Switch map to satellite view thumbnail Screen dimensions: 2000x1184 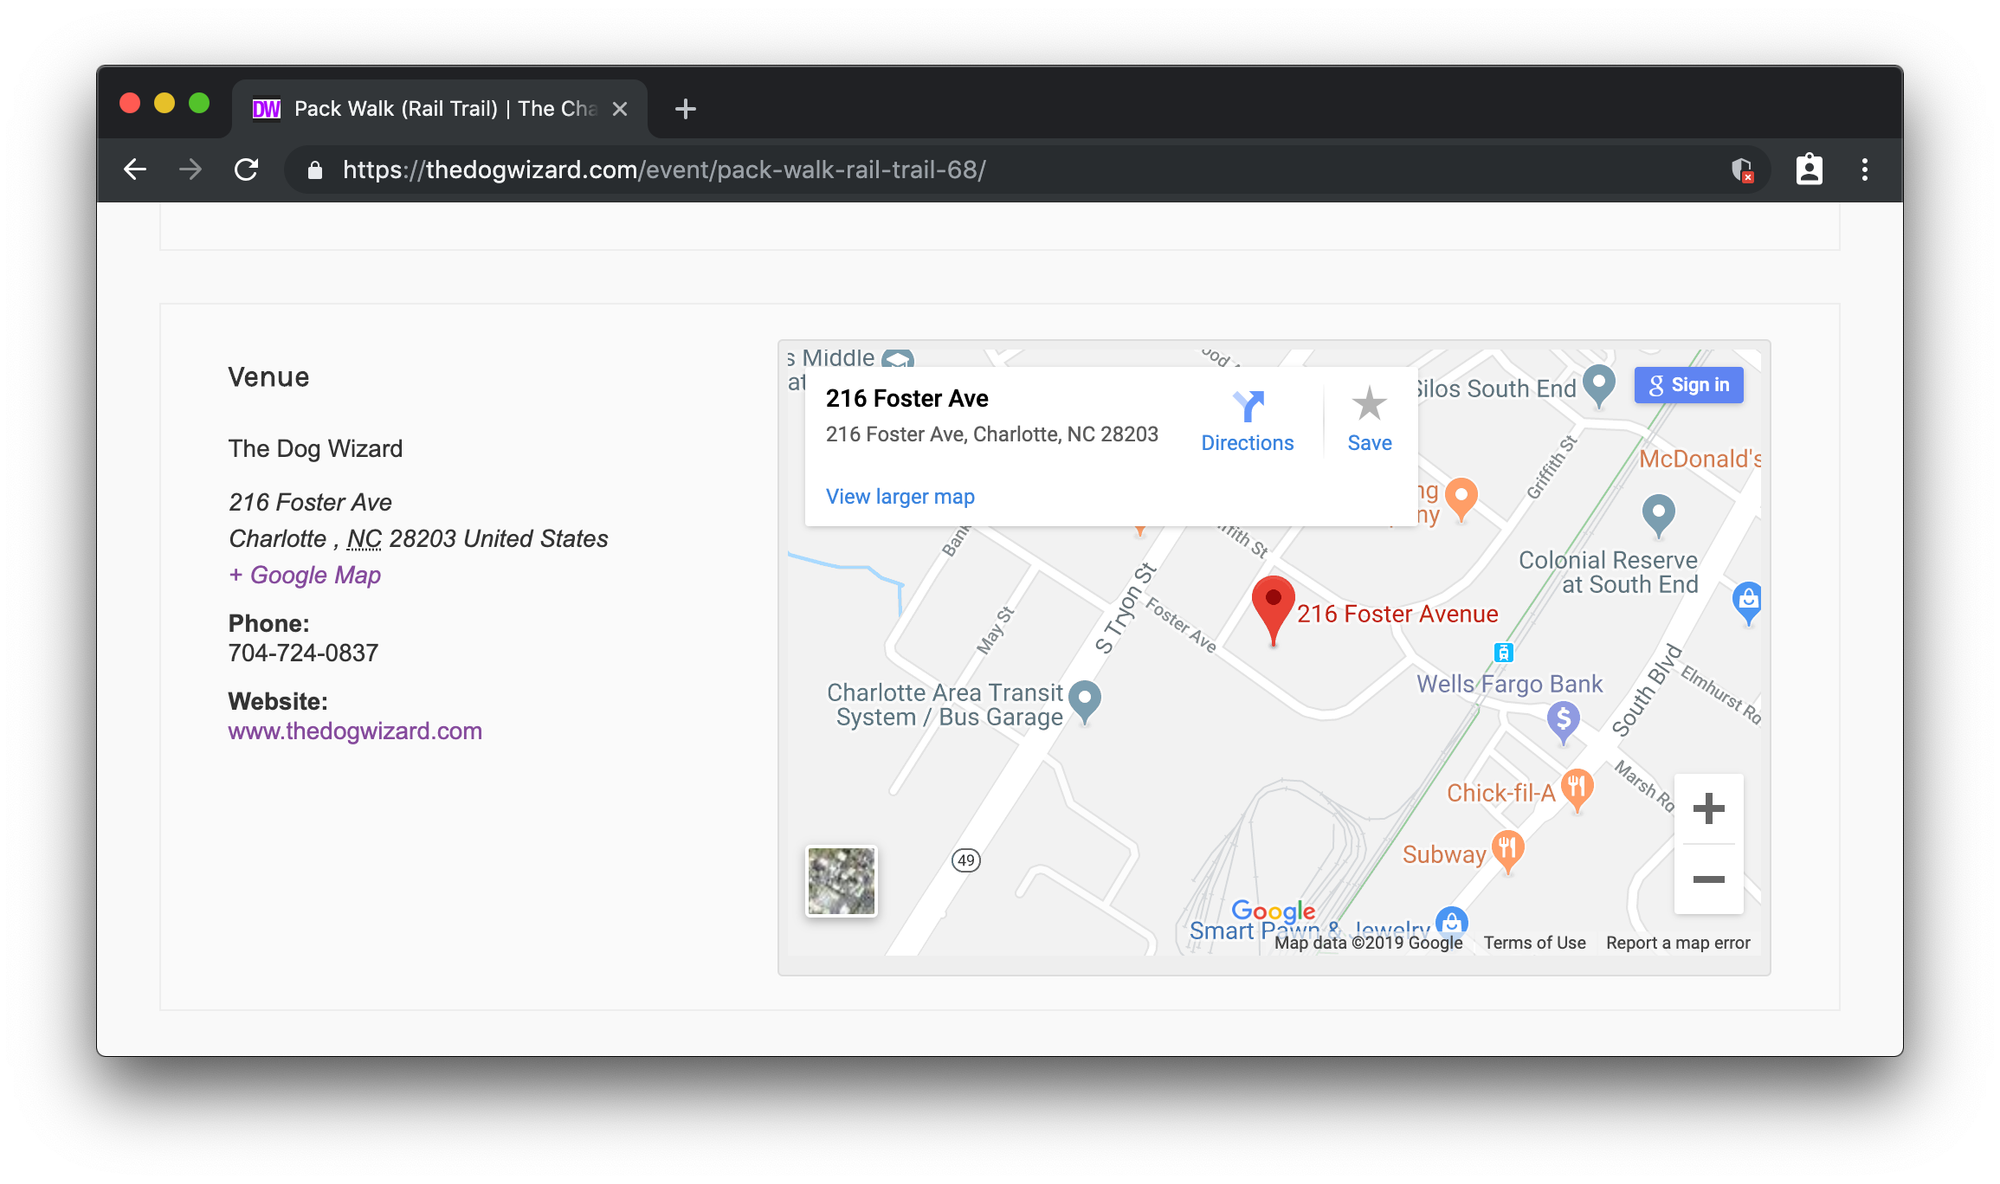click(840, 880)
